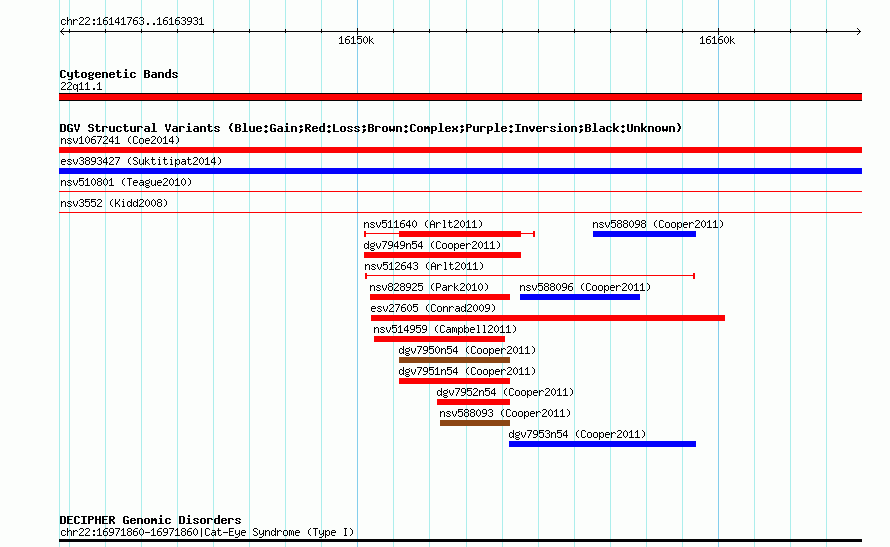Open the esv27605 (Conrad2009) label
The width and height of the screenshot is (890, 547).
[433, 308]
